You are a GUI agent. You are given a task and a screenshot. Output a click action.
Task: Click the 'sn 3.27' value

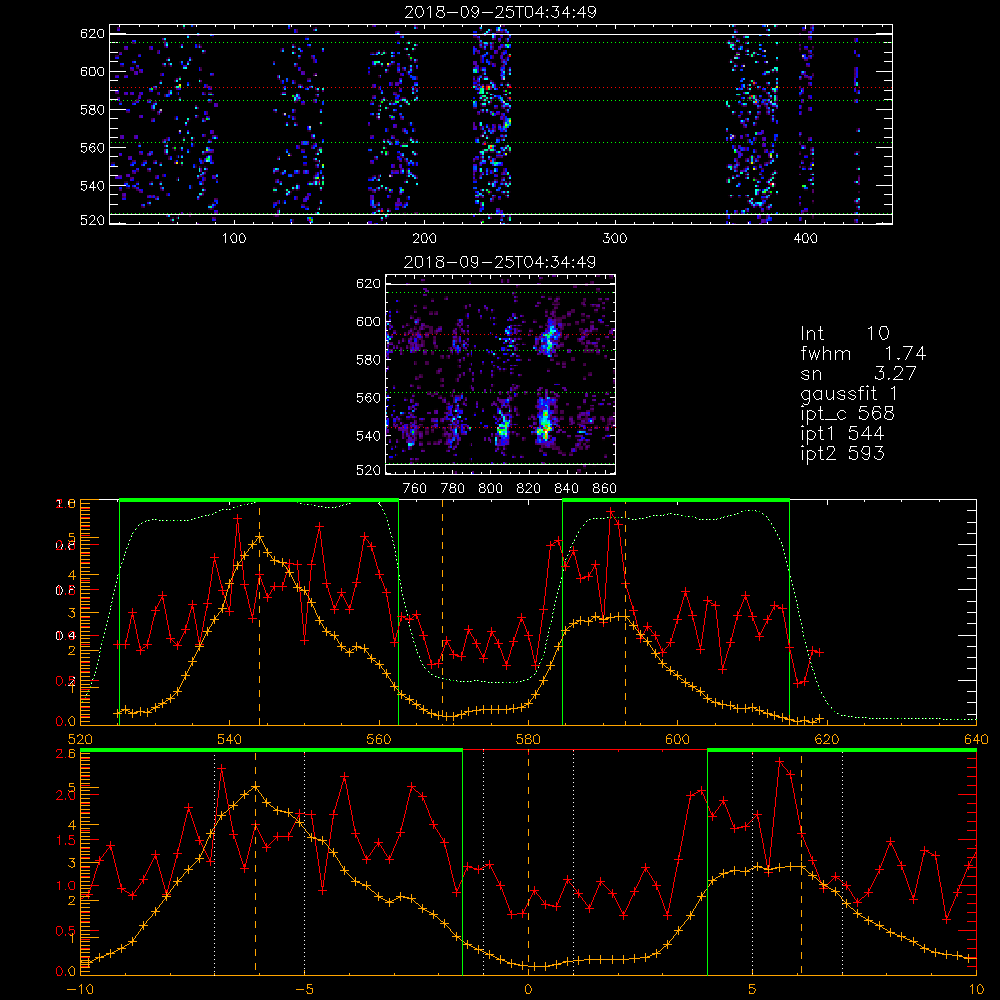pyautogui.click(x=858, y=373)
